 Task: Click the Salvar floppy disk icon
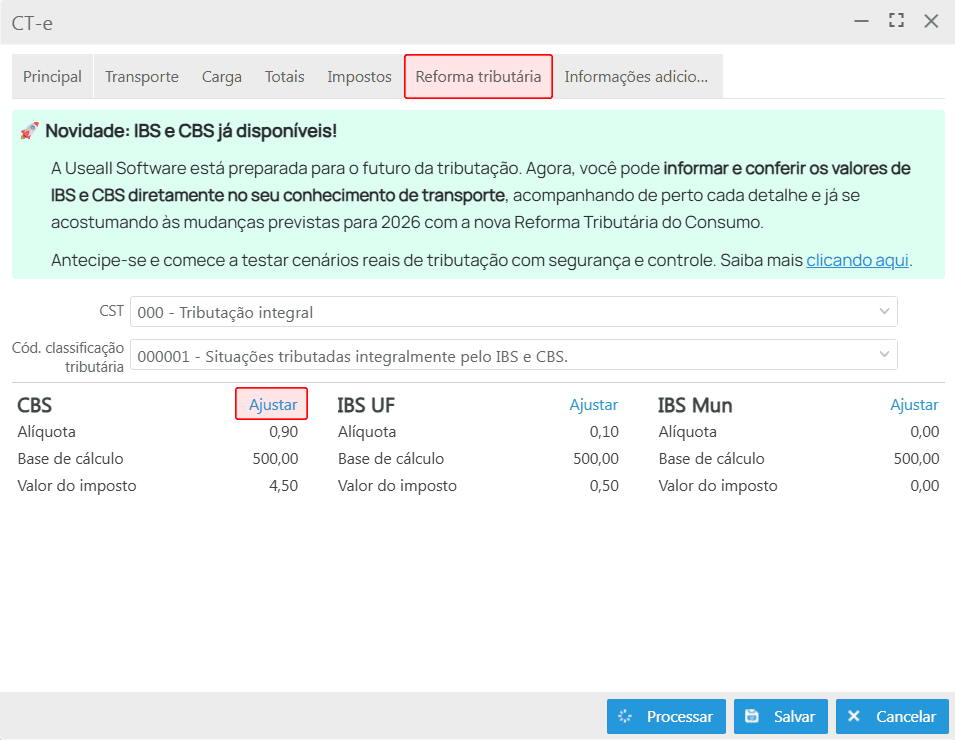click(752, 716)
